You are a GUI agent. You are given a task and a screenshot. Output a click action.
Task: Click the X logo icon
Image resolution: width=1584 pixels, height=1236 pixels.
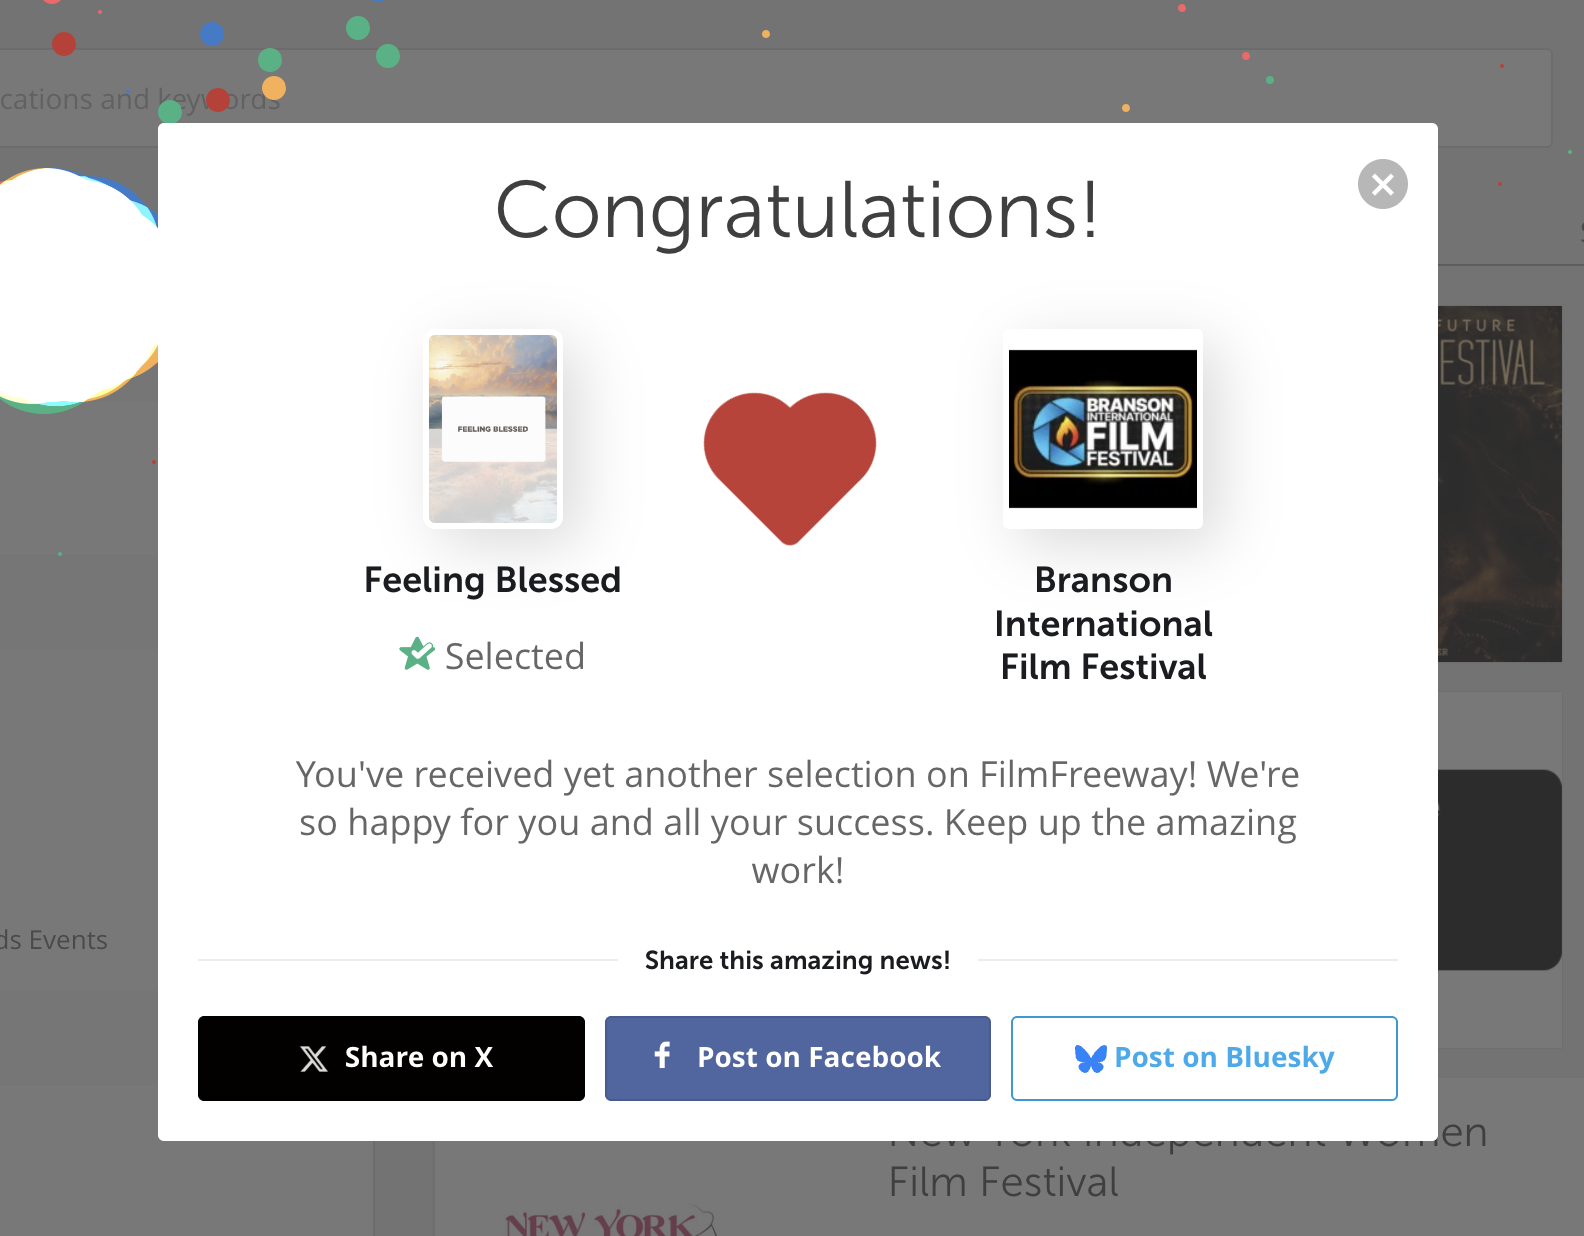click(314, 1059)
